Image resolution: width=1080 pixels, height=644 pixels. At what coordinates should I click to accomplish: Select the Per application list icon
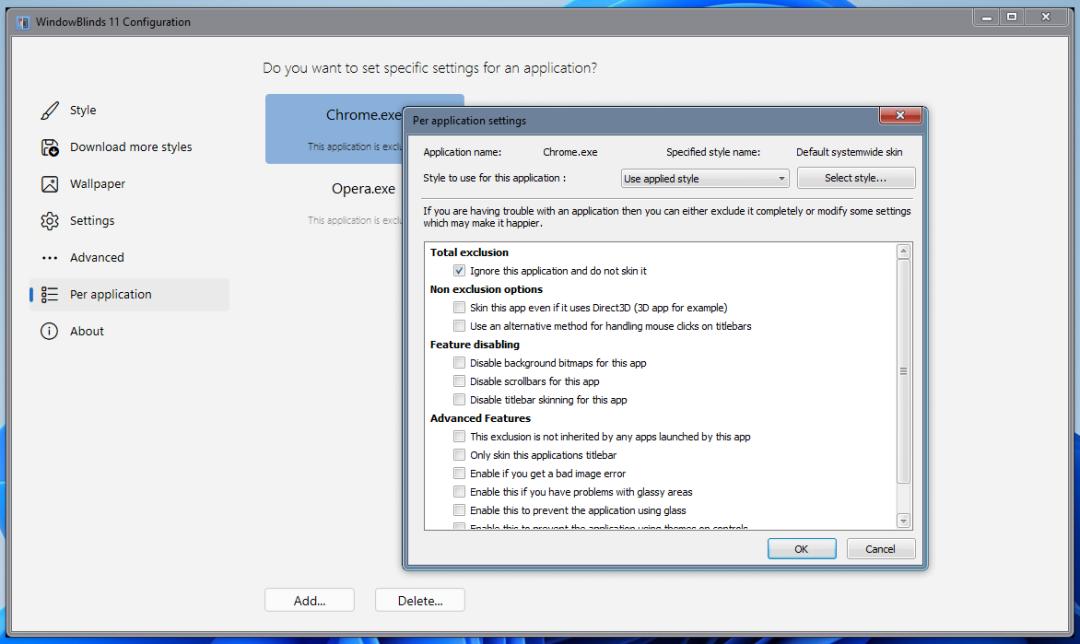tap(48, 294)
